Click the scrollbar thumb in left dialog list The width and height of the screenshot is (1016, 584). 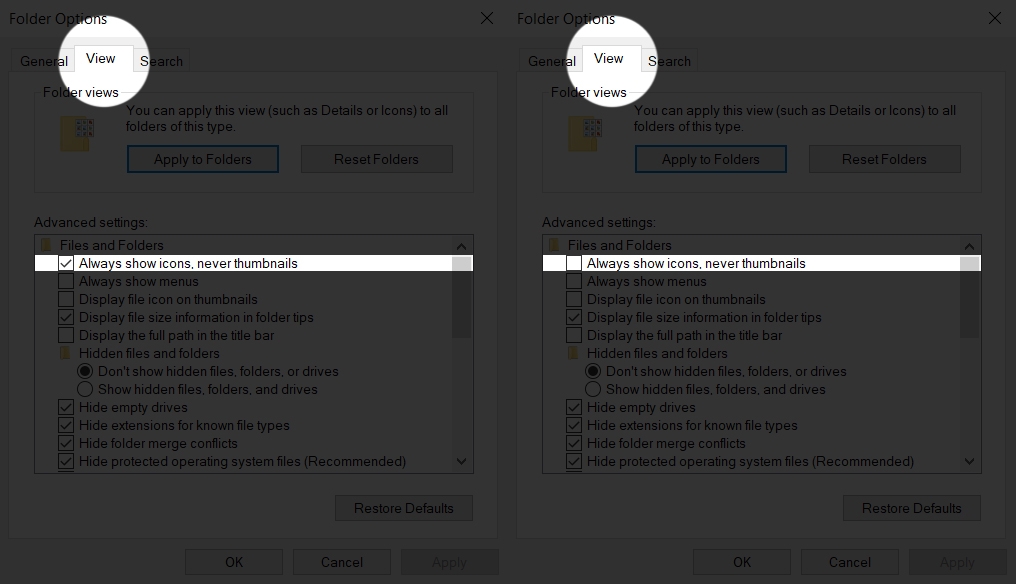[x=461, y=297]
